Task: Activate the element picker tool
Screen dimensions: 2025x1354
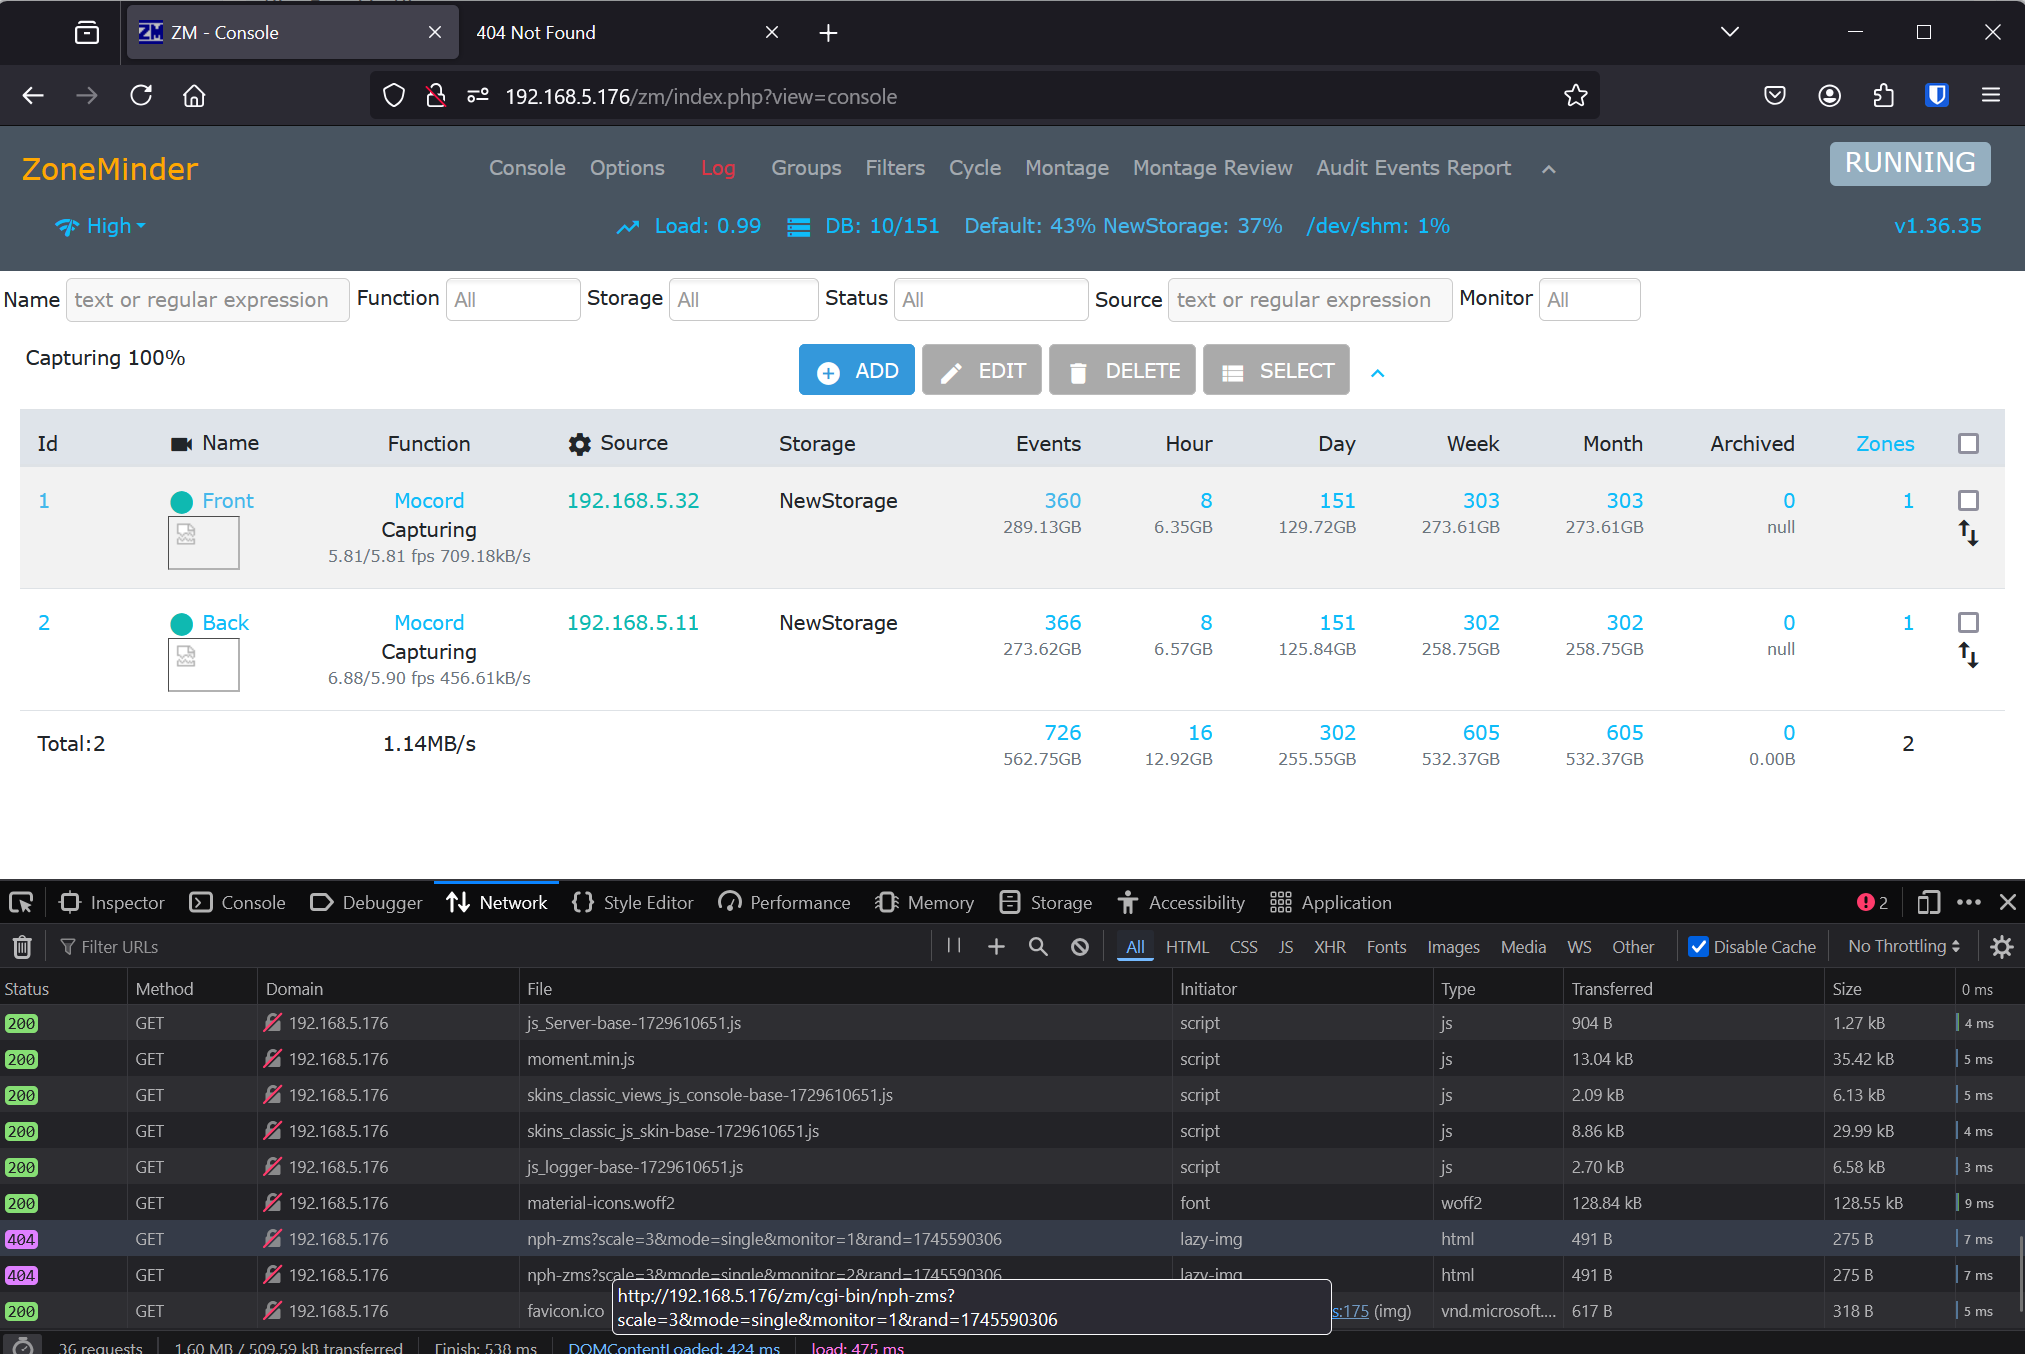Action: 21,903
